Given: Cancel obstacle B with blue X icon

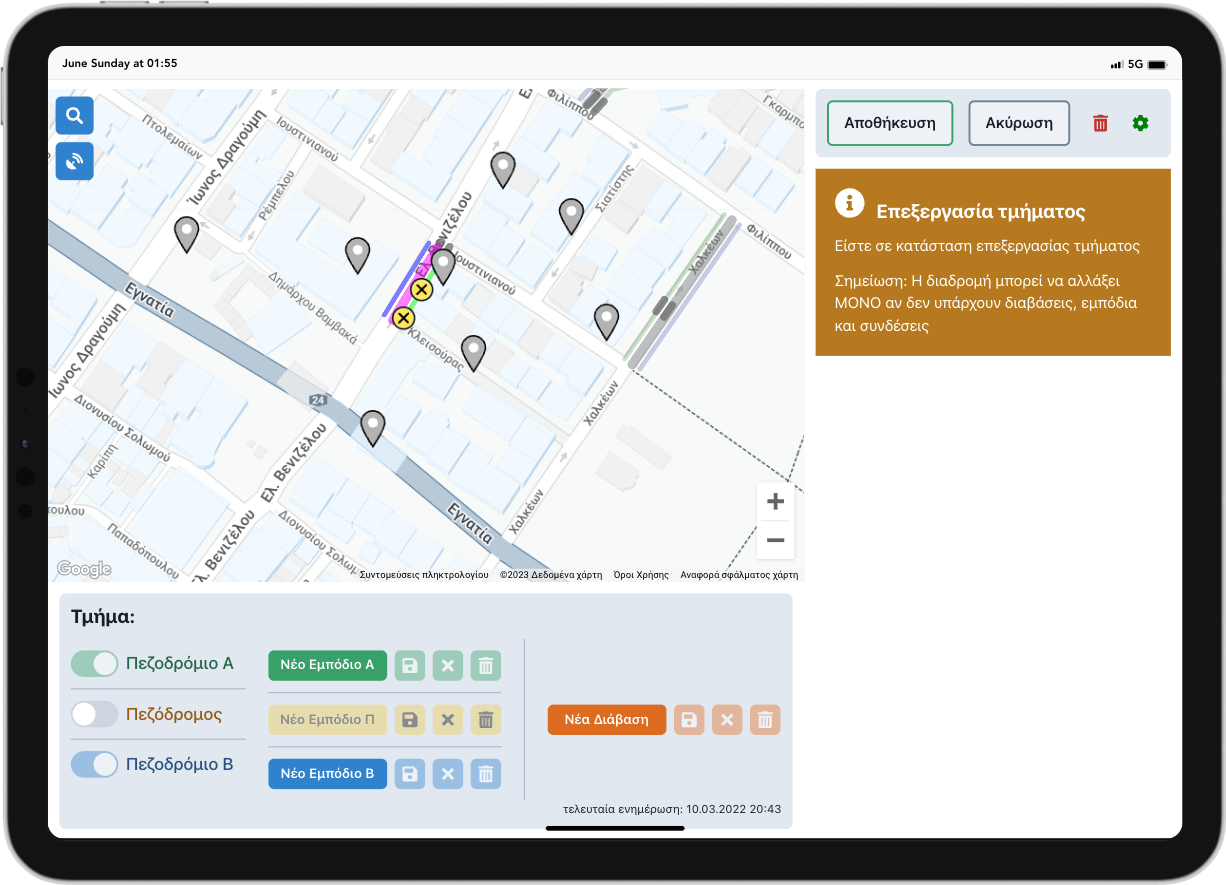Looking at the screenshot, I should point(448,773).
